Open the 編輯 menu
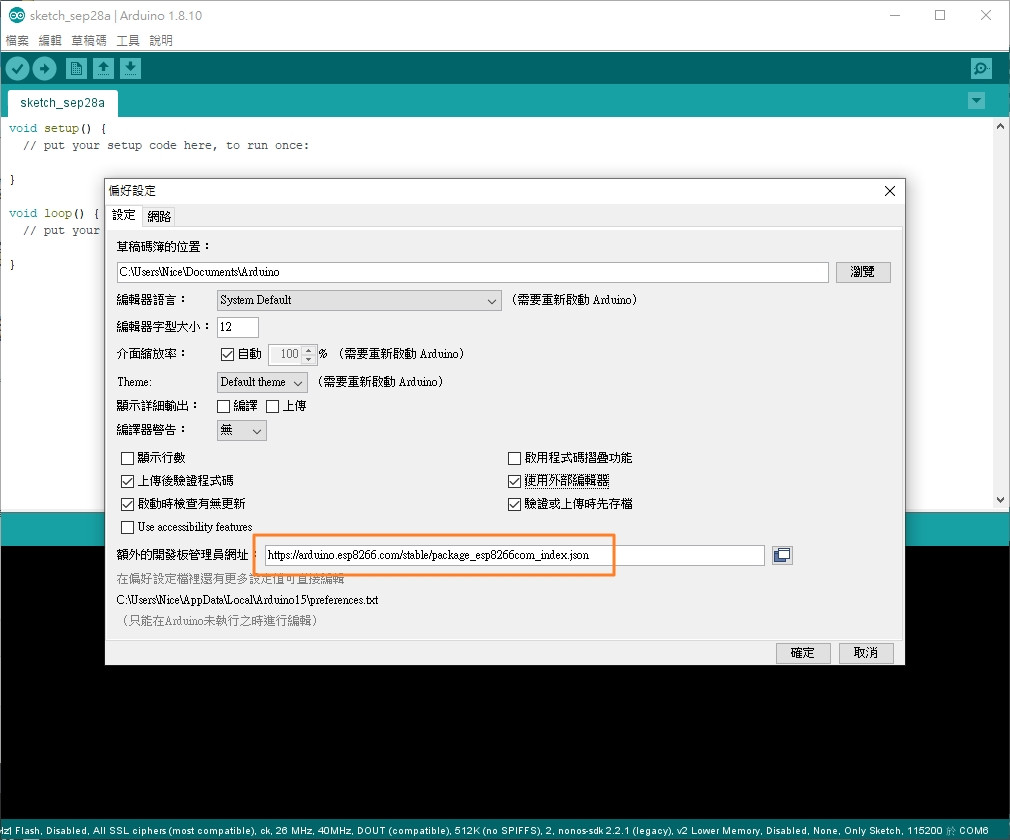 click(50, 41)
